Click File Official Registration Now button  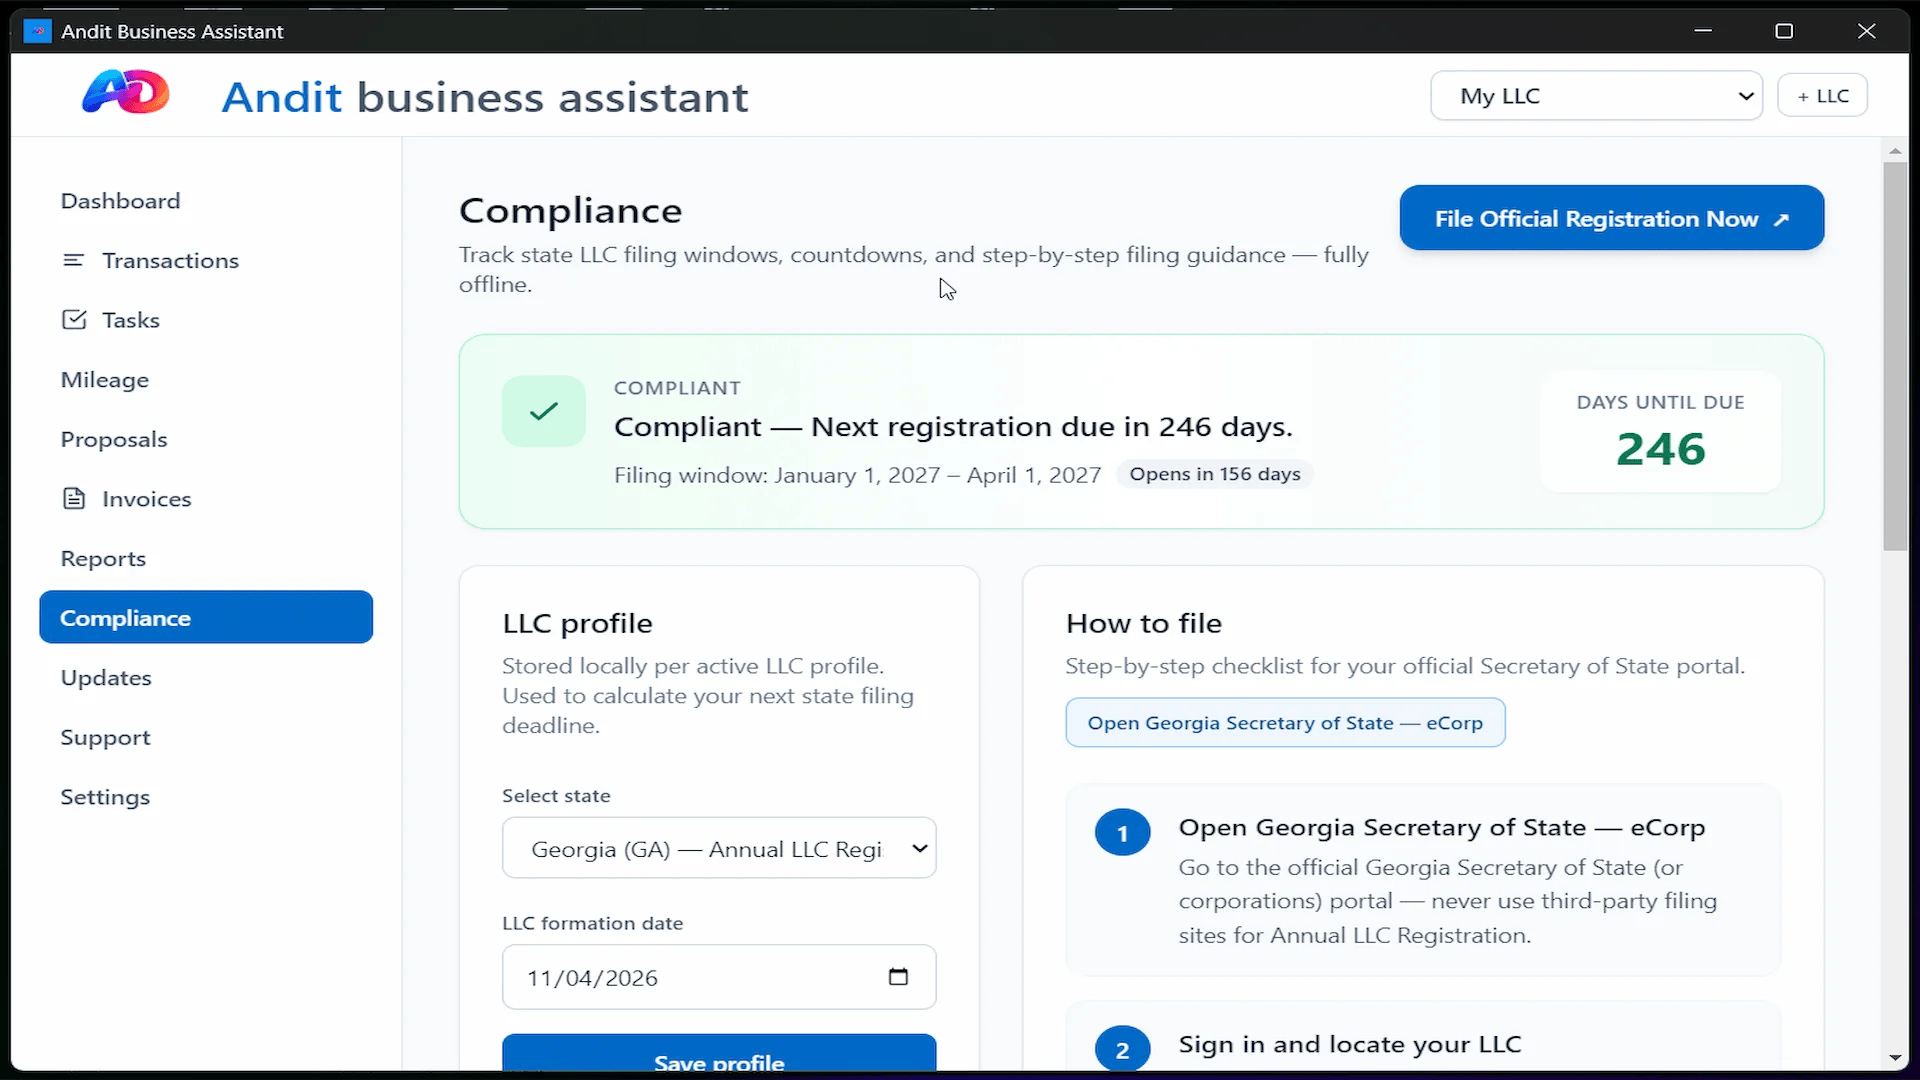coord(1611,218)
